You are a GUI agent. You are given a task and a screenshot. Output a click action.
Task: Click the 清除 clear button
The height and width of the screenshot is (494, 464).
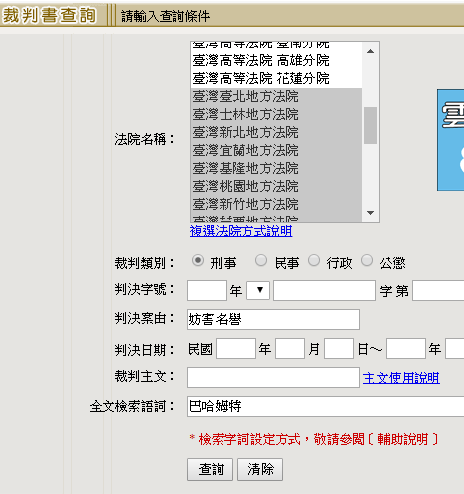(260, 469)
